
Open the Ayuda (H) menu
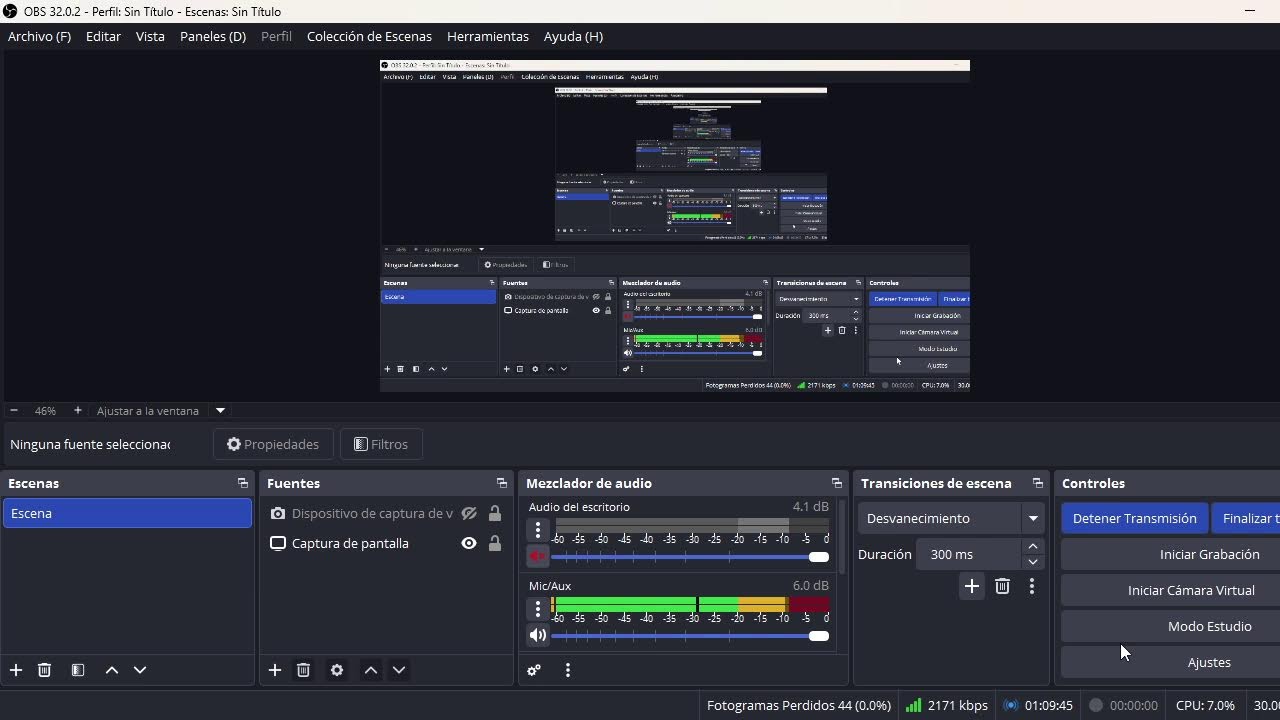[x=573, y=36]
